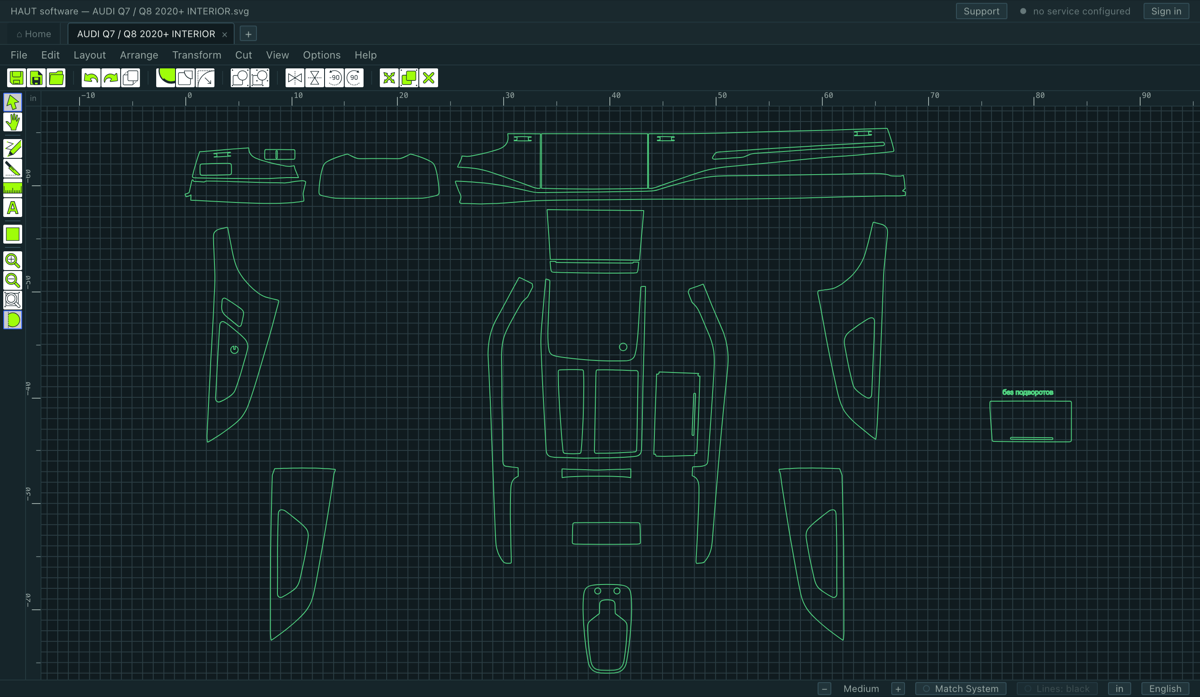Select the rectangle shape tool
1200x697 pixels.
point(12,234)
